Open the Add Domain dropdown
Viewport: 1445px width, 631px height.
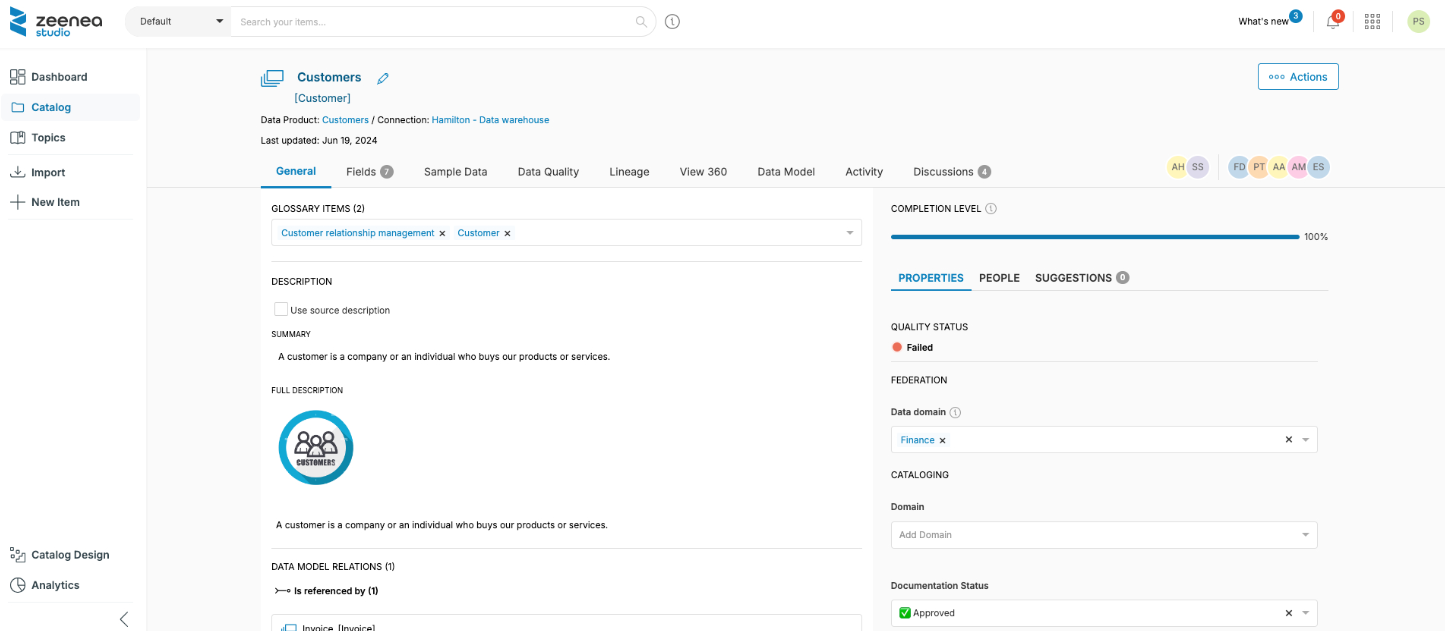(x=1103, y=535)
